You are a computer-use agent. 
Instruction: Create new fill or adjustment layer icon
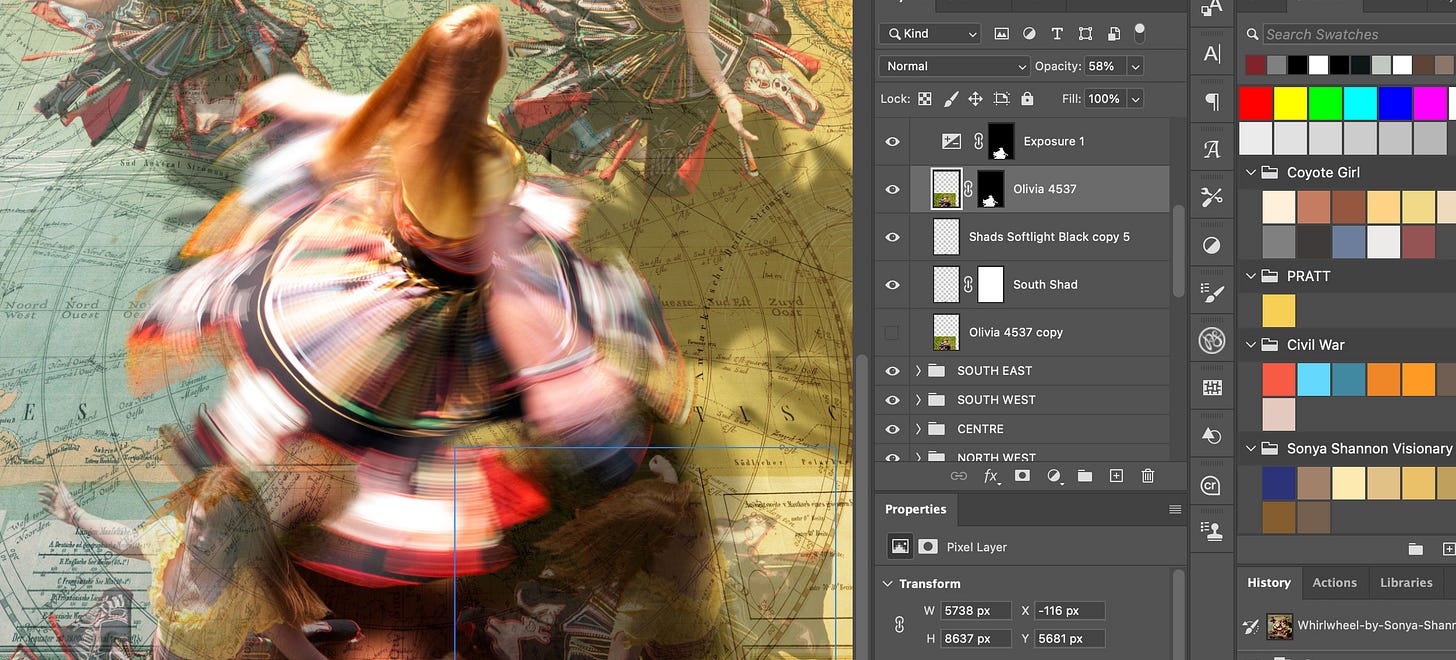point(1054,476)
